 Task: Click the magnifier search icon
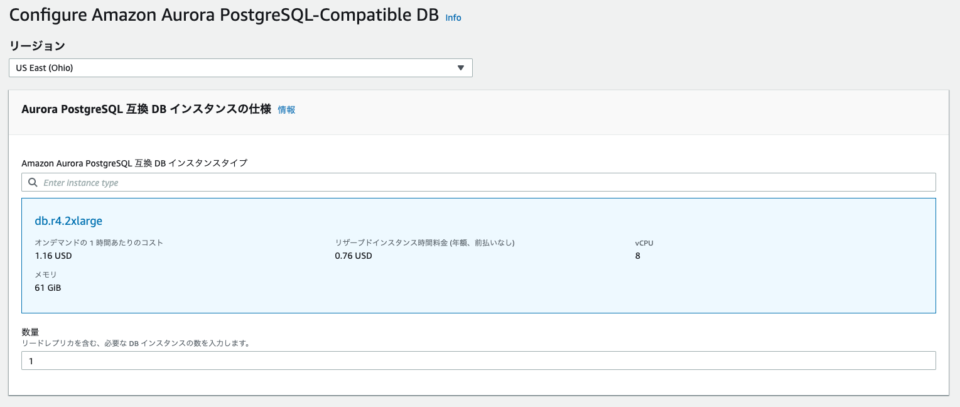point(33,182)
